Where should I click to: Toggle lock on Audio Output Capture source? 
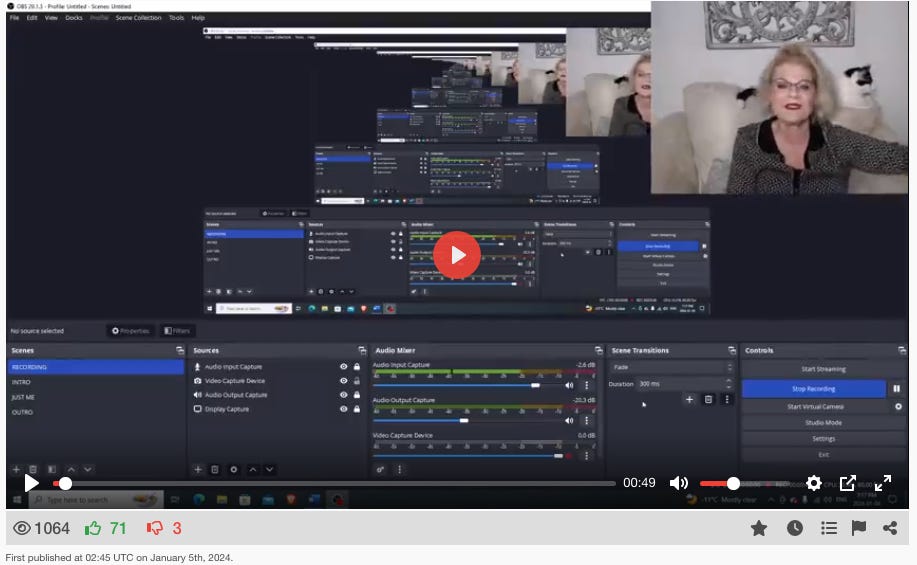pos(357,395)
